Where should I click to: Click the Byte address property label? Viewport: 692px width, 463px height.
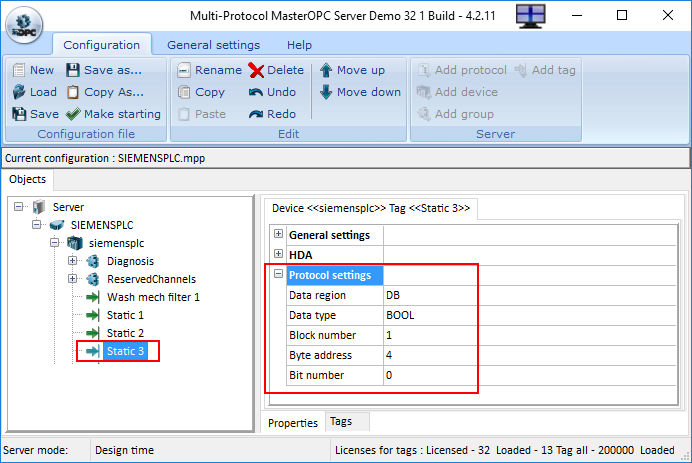point(320,355)
